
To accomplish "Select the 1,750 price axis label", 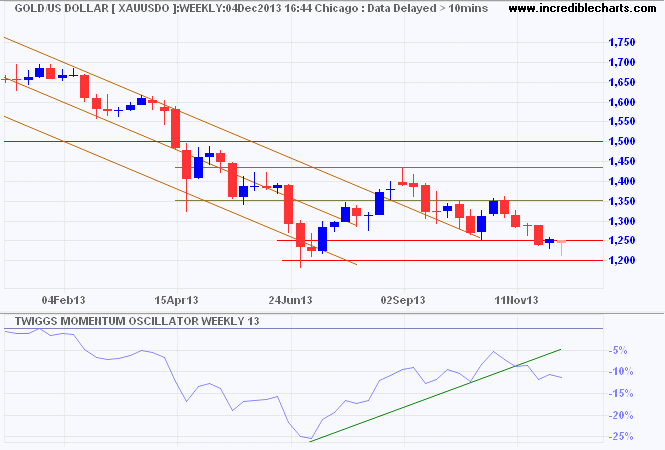I will pyautogui.click(x=622, y=42).
